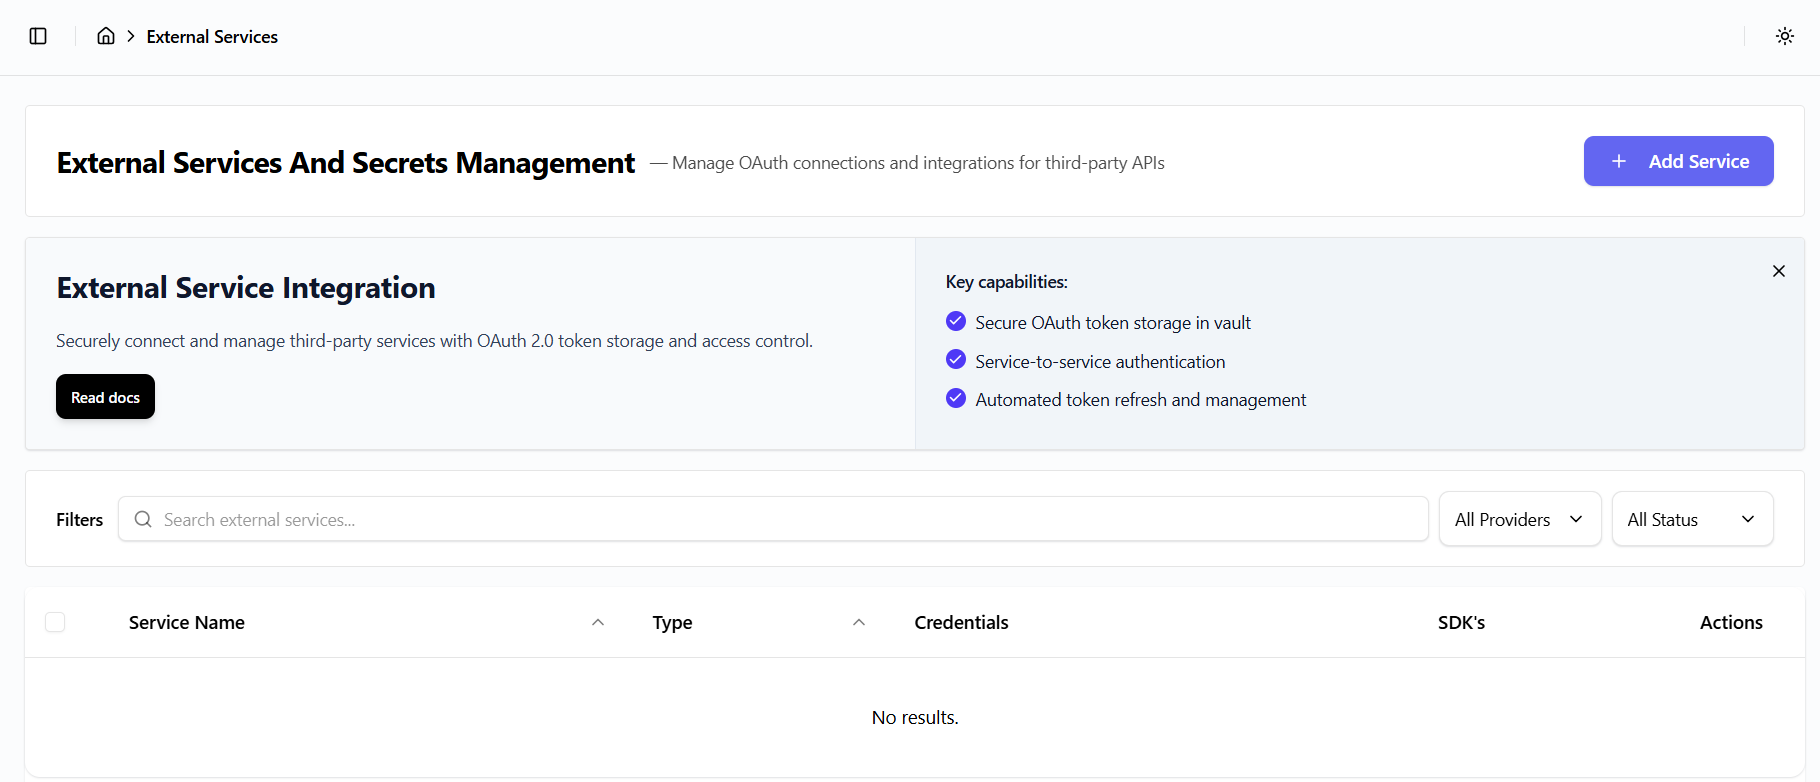Click the External Services And Secrets Management title
Screen dimensions: 1820x782
pyautogui.click(x=346, y=162)
